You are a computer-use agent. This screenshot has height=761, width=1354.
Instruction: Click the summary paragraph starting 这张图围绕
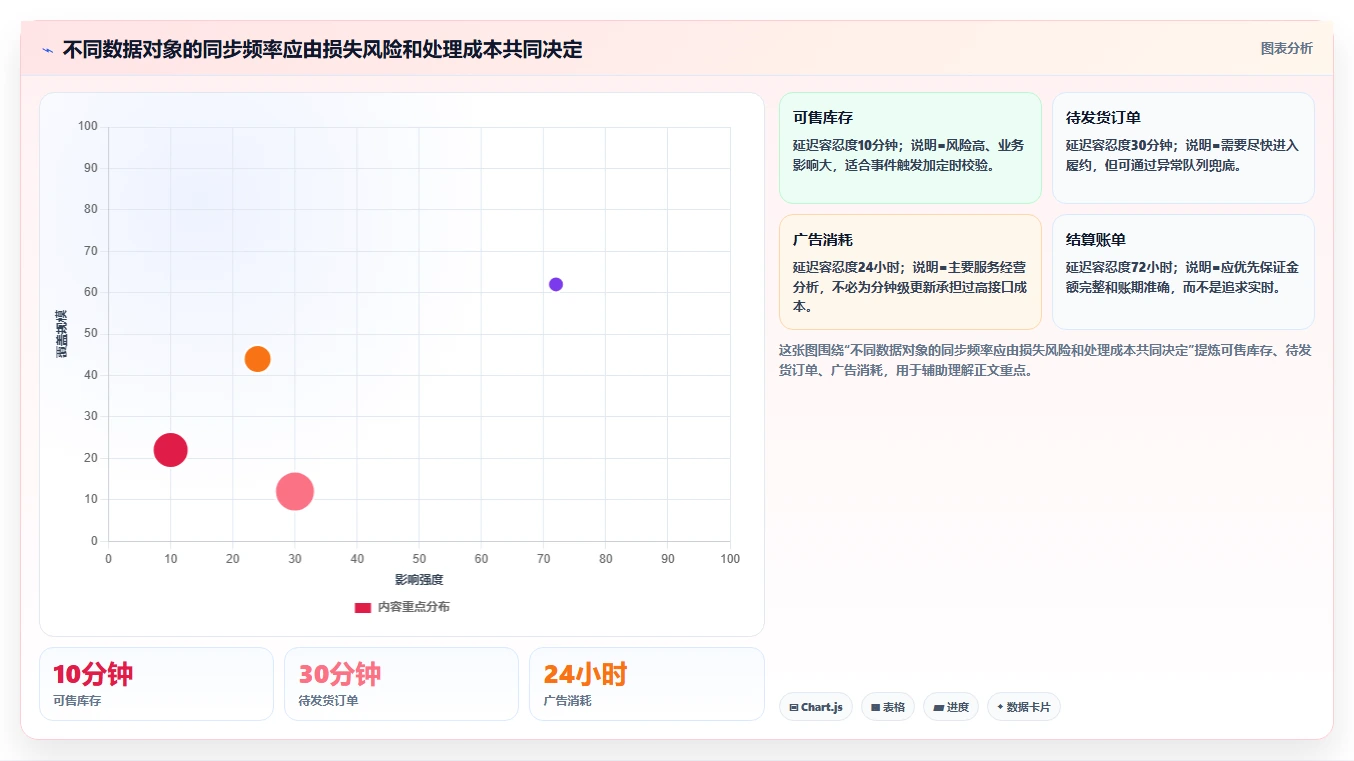tap(1045, 360)
